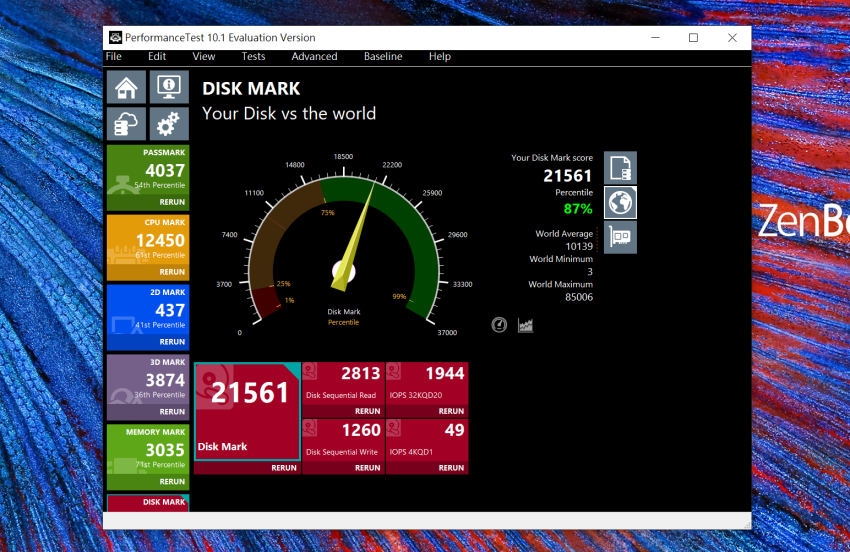
Task: Rerun the PassMark test
Action: point(172,202)
